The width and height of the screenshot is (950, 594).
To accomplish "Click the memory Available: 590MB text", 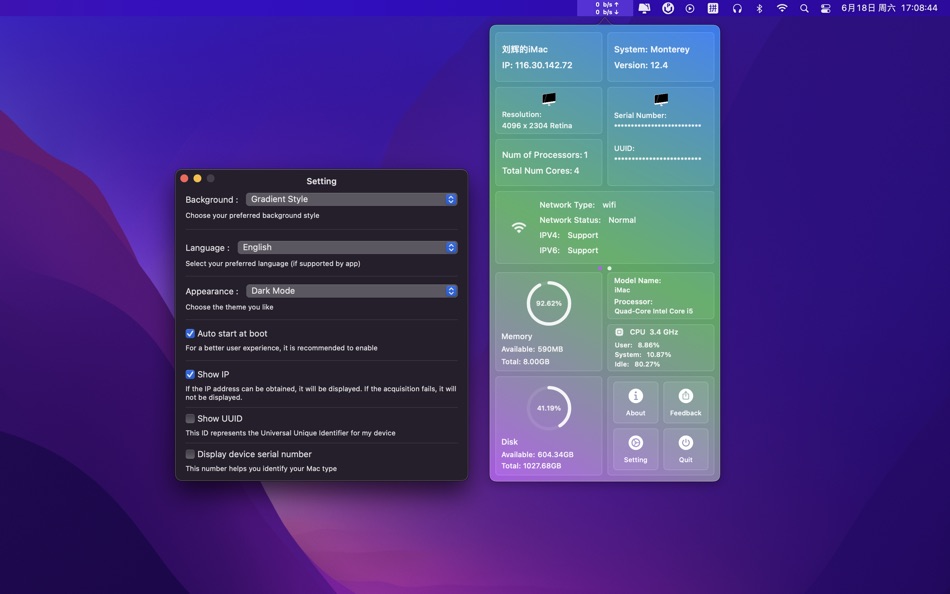I will (532, 349).
